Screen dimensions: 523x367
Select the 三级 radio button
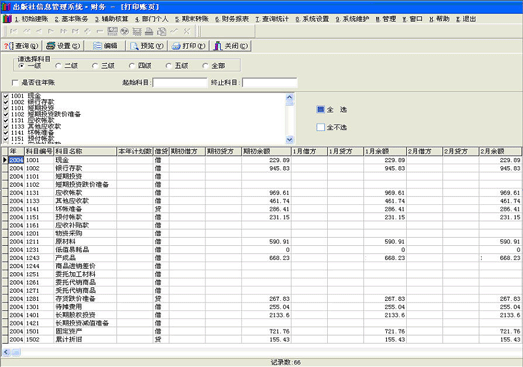click(x=95, y=66)
